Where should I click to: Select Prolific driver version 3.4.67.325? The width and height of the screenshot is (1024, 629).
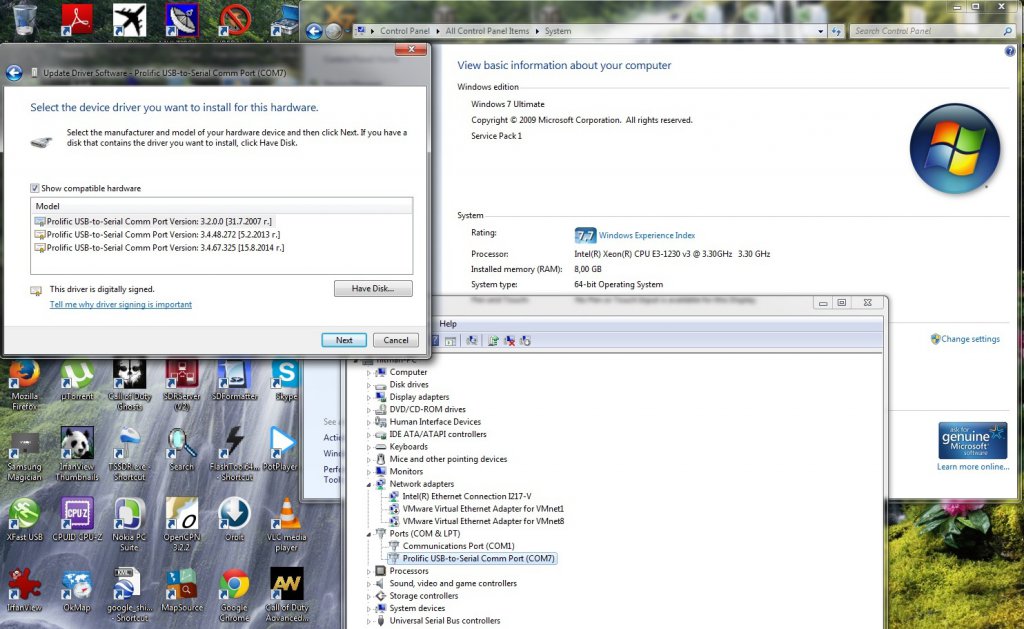click(165, 247)
